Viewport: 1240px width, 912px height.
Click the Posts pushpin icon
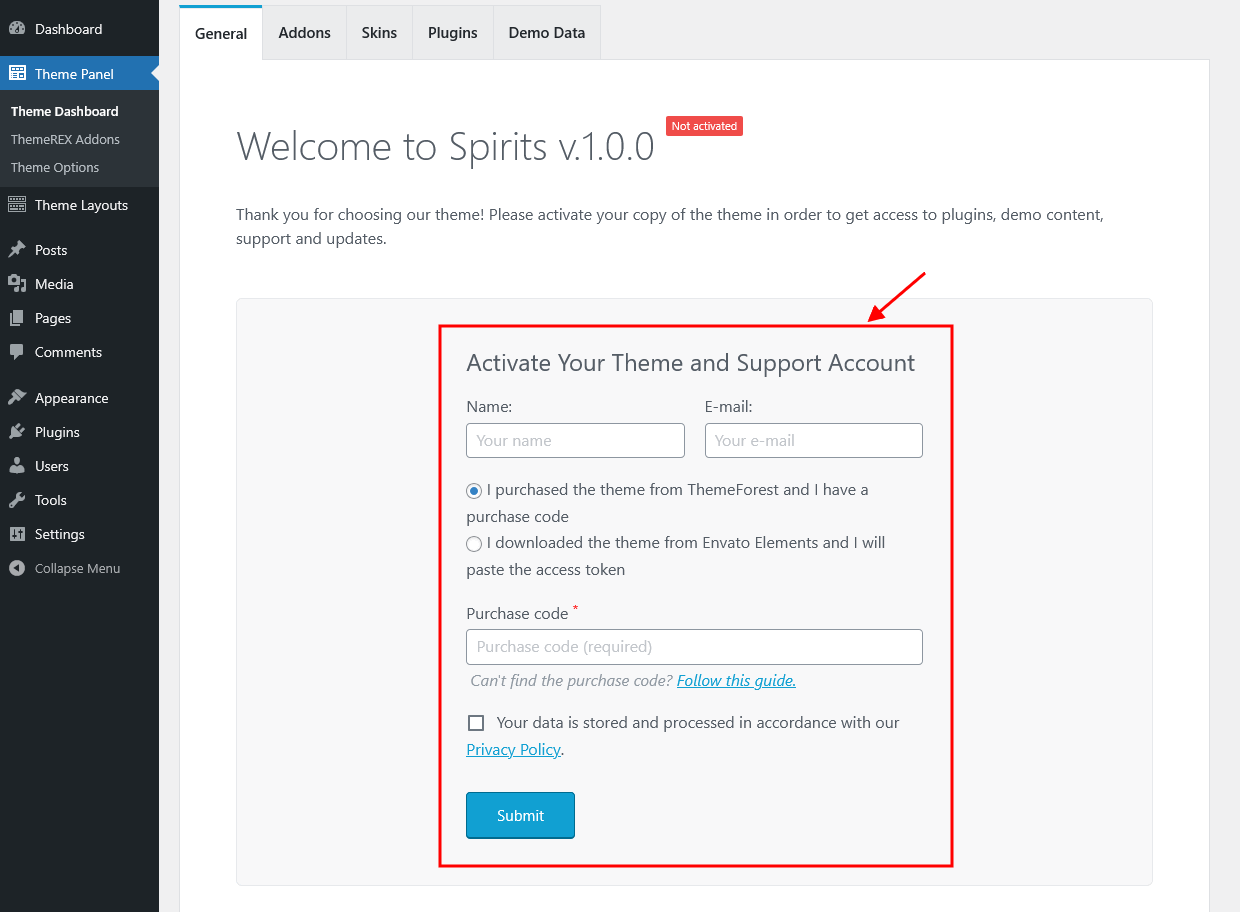click(17, 250)
